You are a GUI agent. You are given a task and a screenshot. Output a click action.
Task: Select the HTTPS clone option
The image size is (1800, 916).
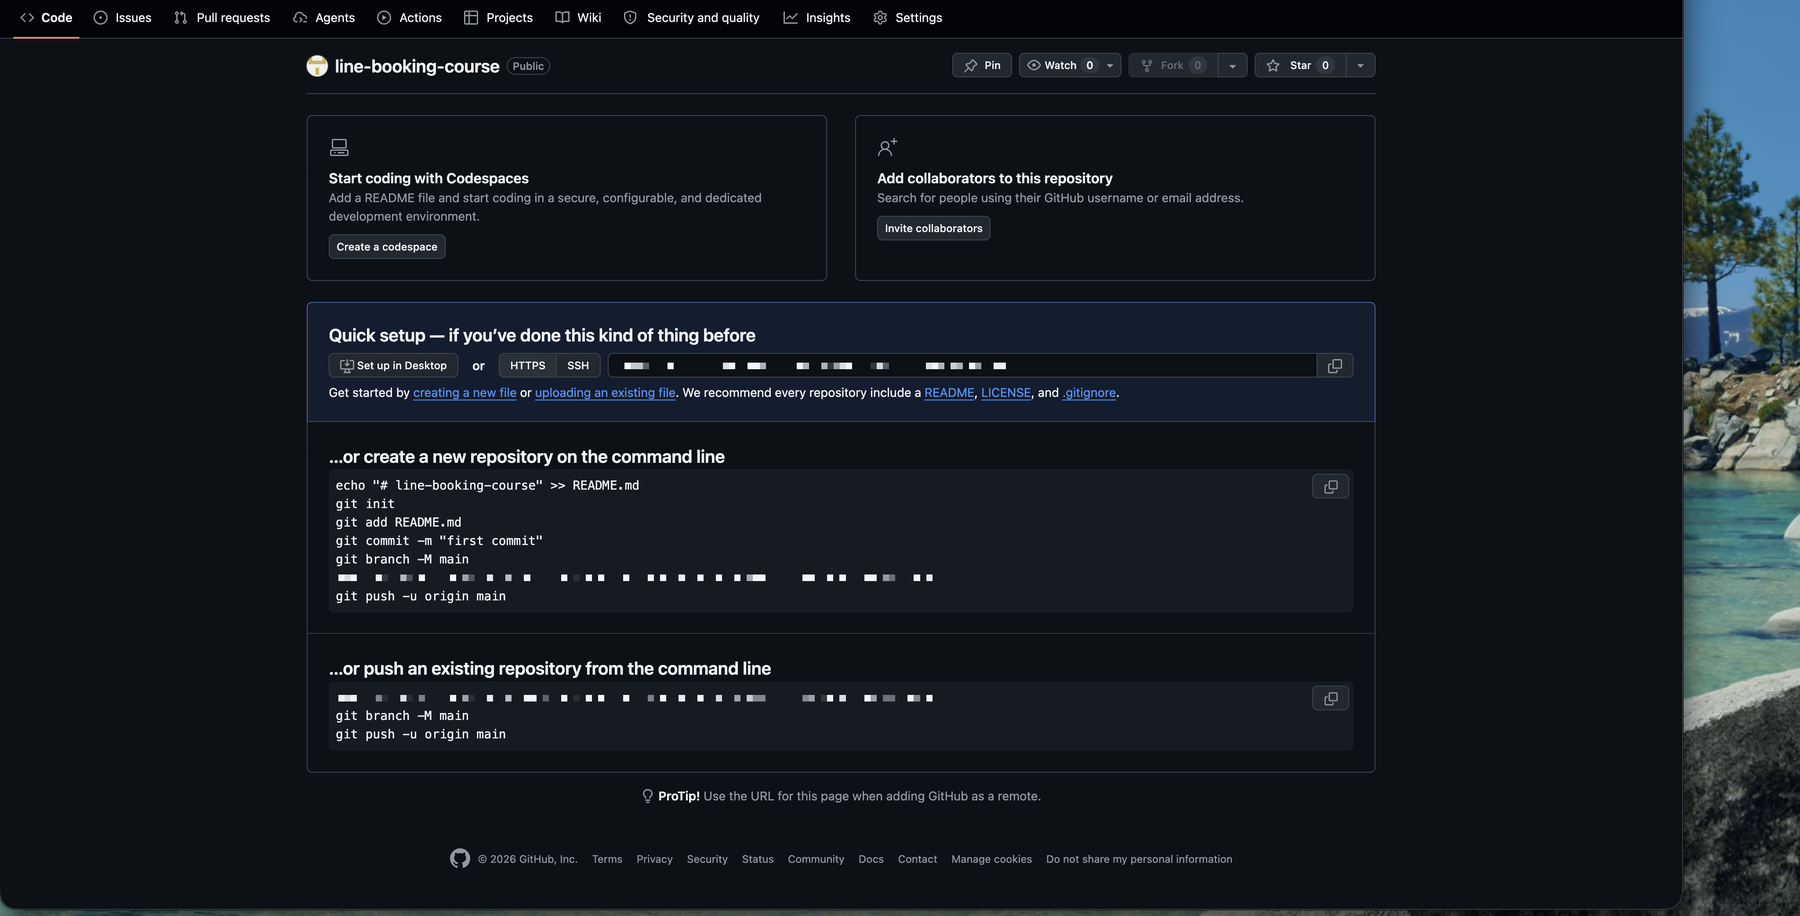pyautogui.click(x=527, y=366)
